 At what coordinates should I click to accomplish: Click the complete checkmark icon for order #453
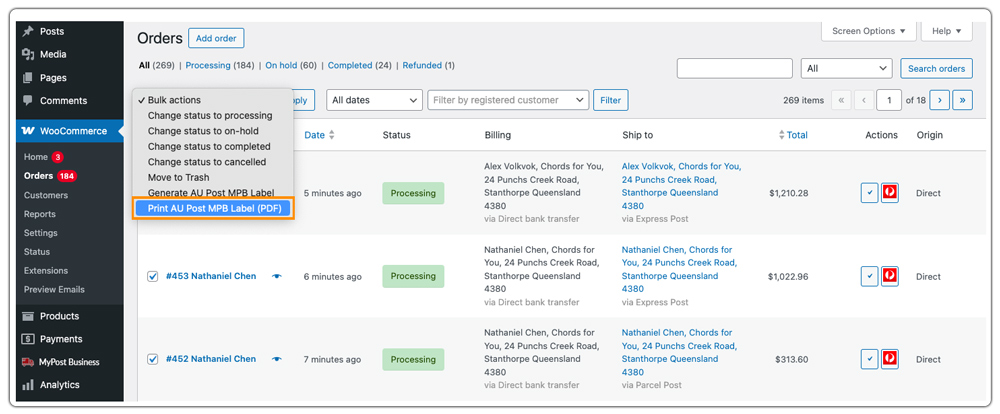pyautogui.click(x=869, y=276)
